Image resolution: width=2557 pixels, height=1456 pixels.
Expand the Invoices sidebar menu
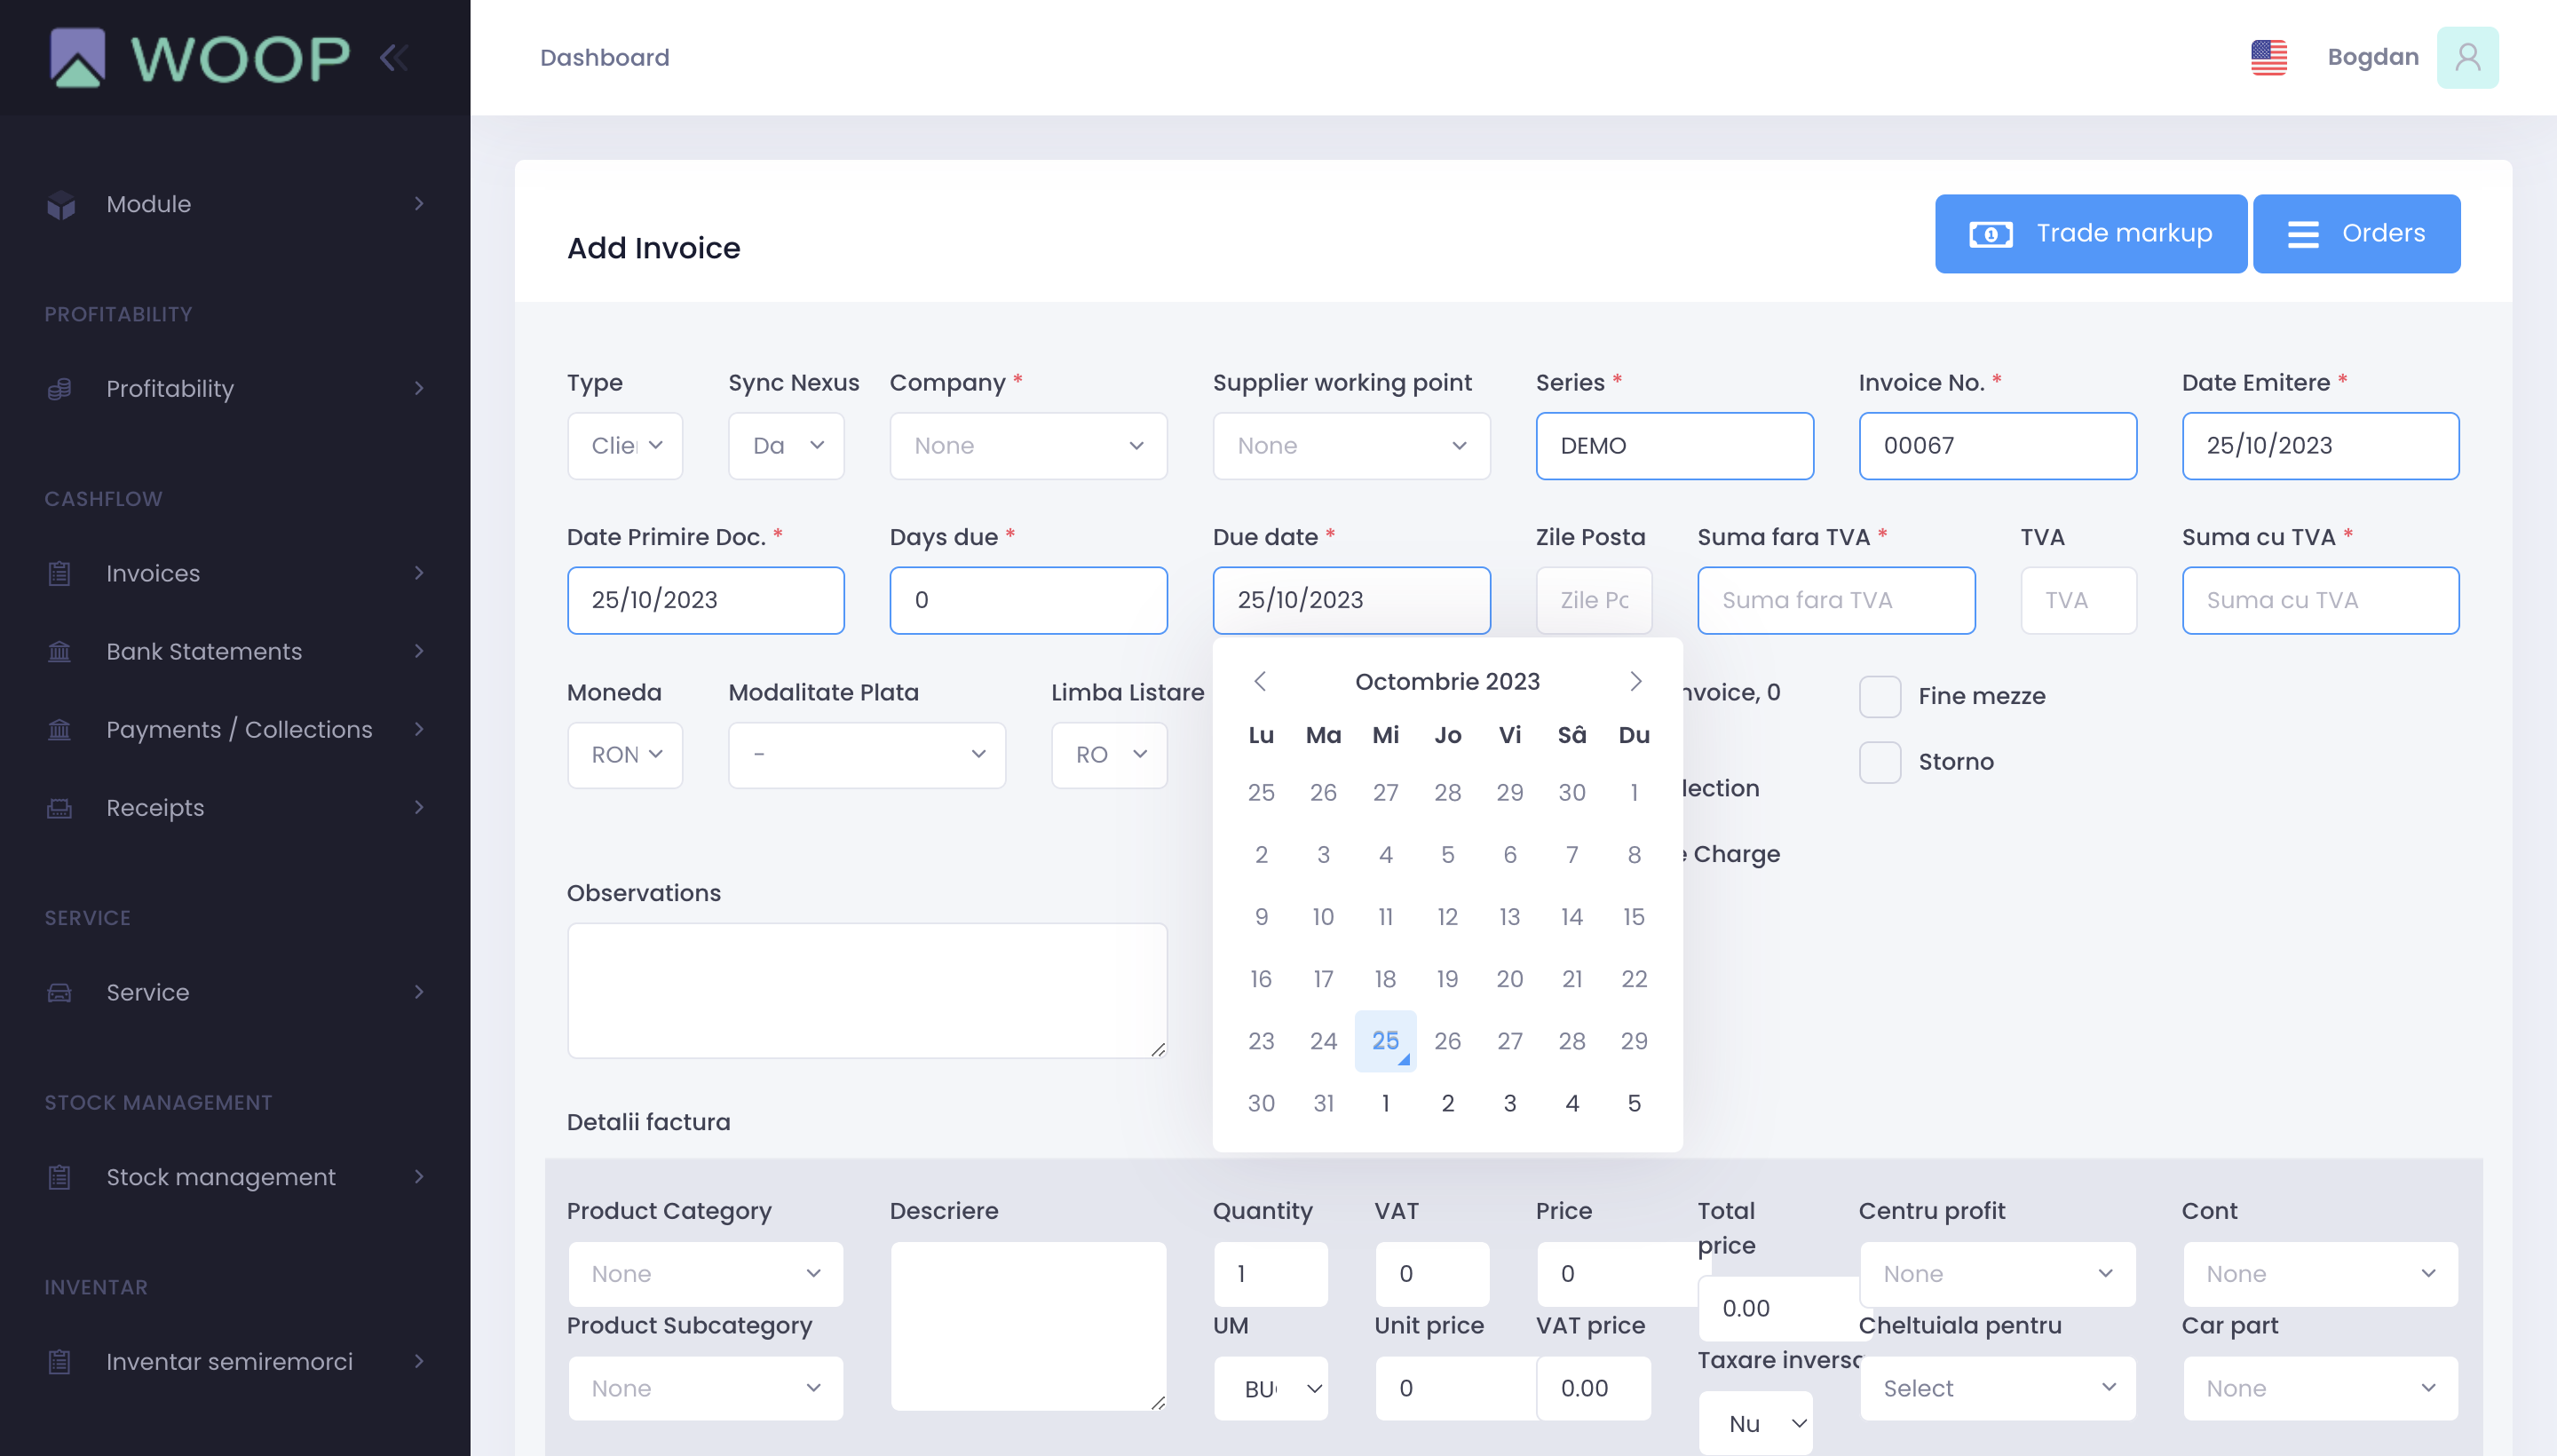pos(419,573)
